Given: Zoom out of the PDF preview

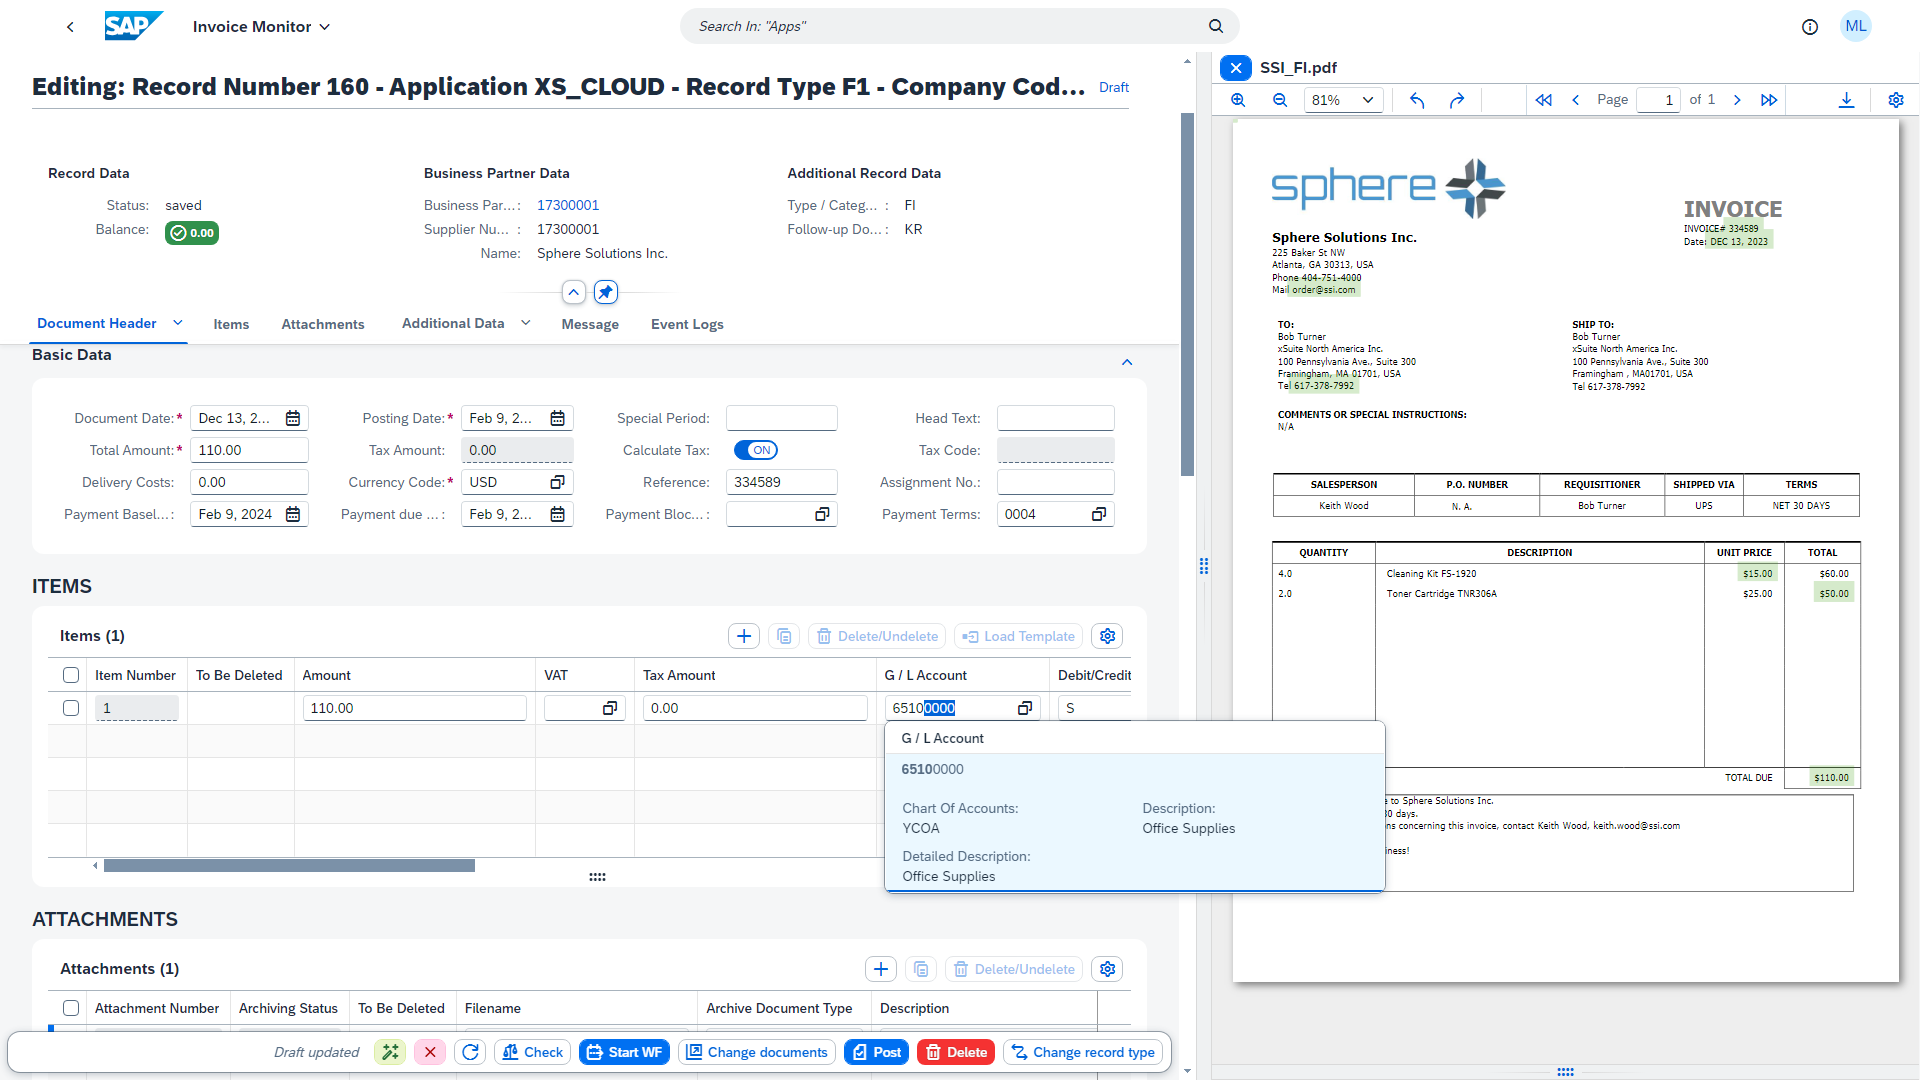Looking at the screenshot, I should point(1281,100).
